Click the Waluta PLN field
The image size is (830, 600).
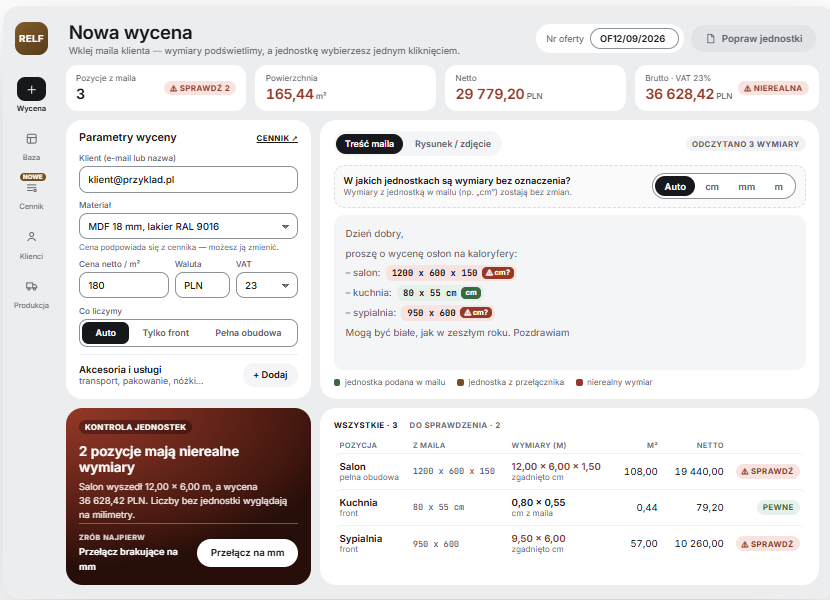coord(202,285)
